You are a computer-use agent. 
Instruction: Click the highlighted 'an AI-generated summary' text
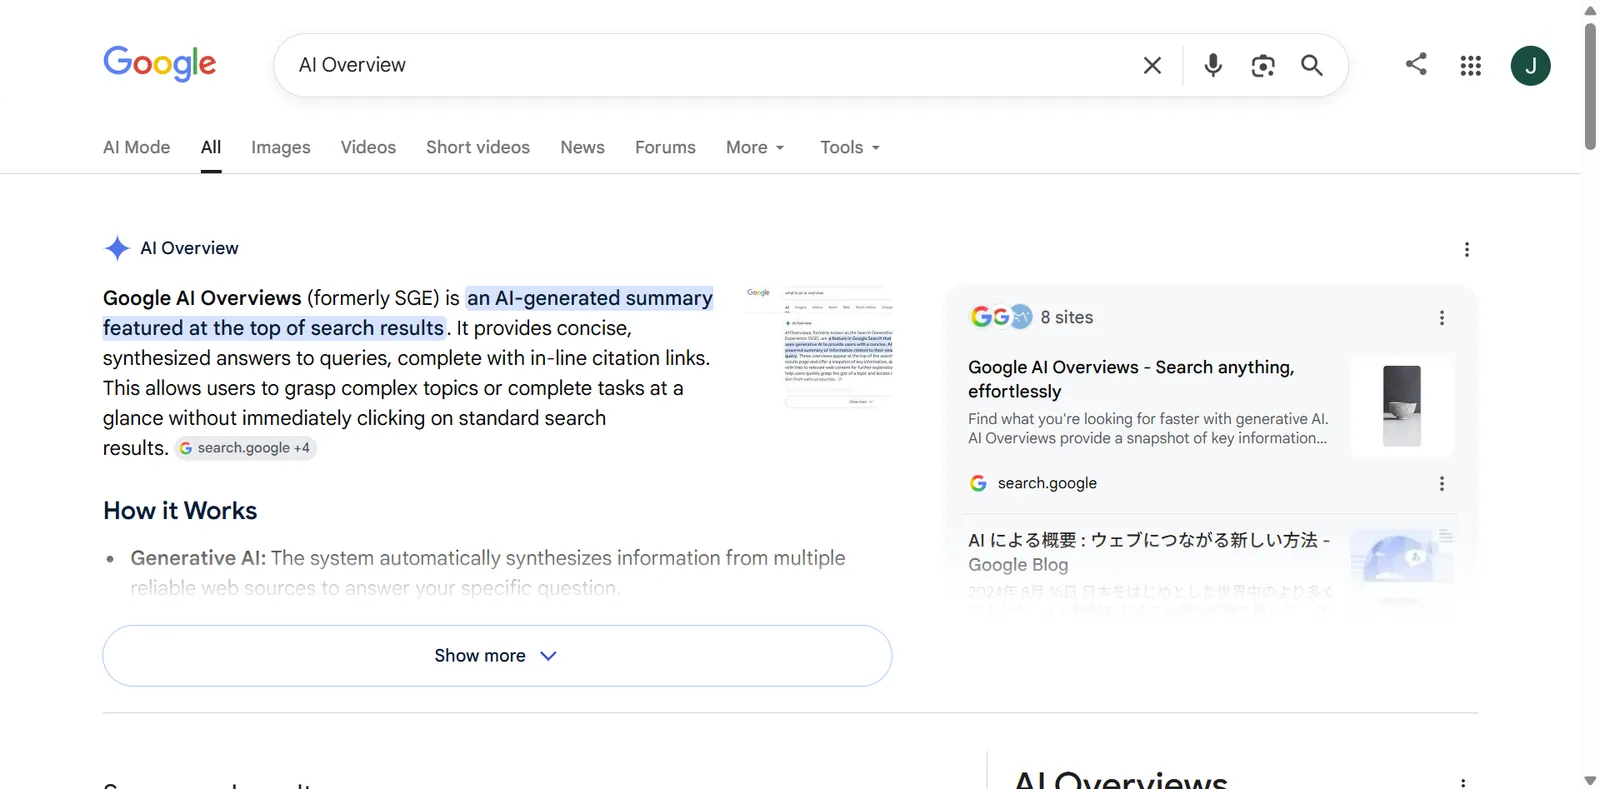click(x=590, y=298)
